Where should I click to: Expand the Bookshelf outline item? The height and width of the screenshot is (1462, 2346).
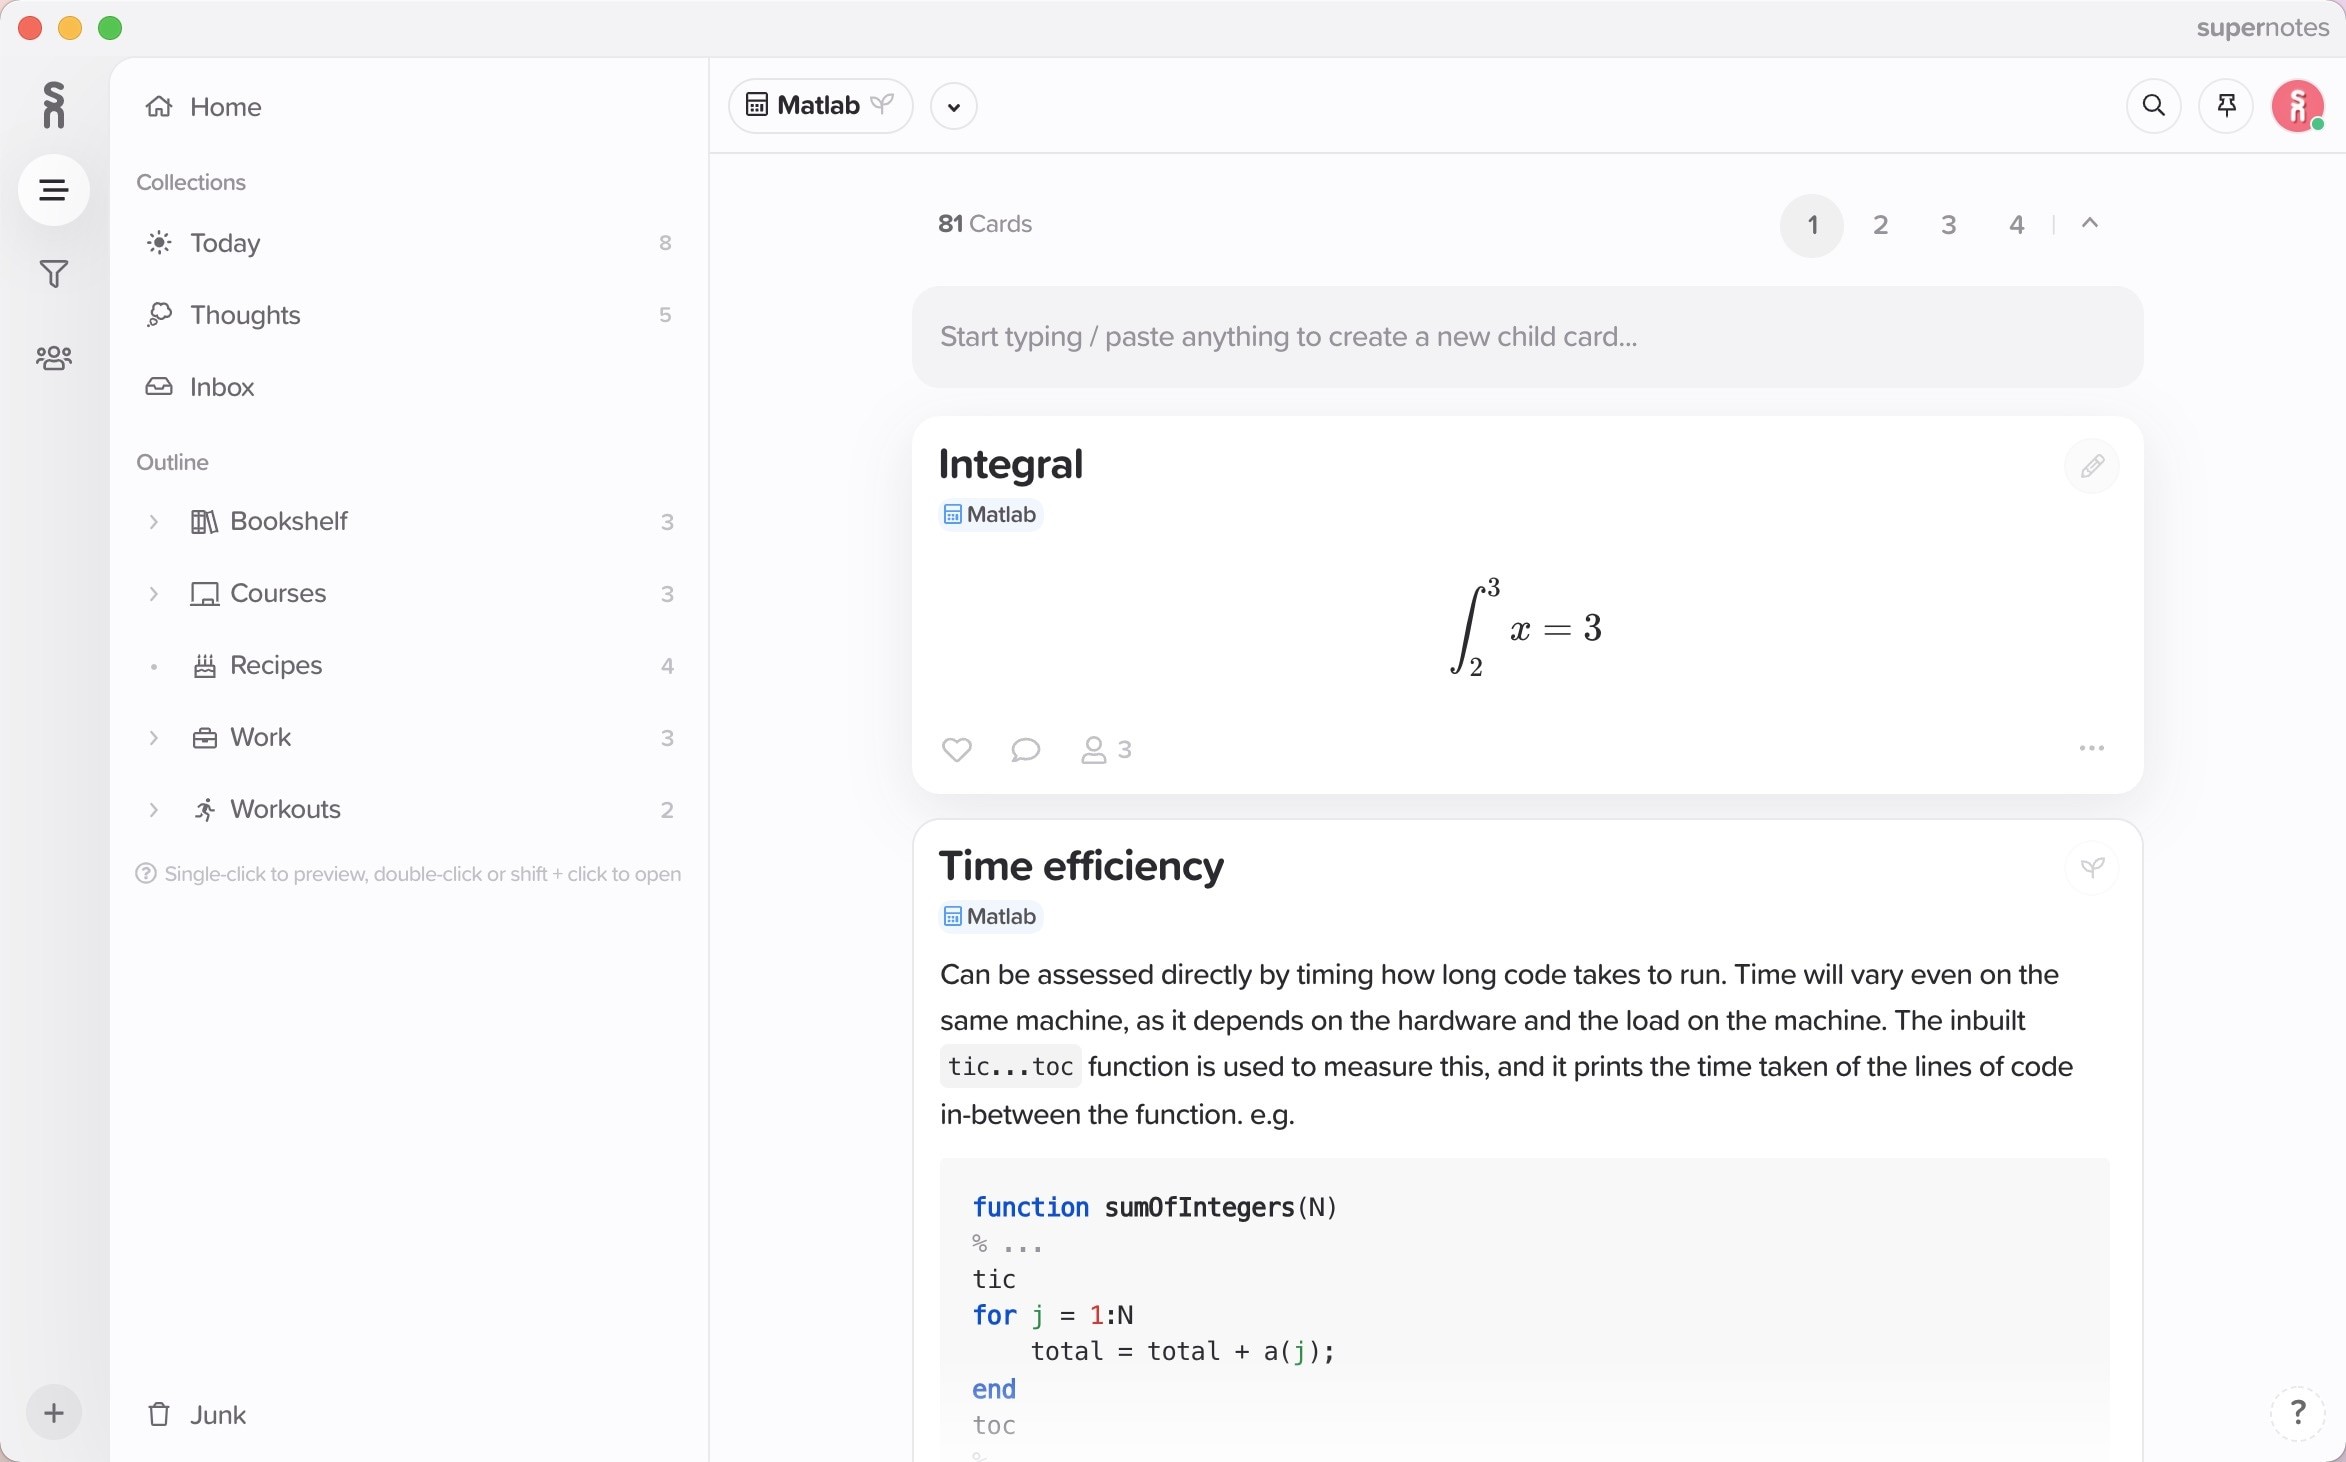pyautogui.click(x=152, y=522)
